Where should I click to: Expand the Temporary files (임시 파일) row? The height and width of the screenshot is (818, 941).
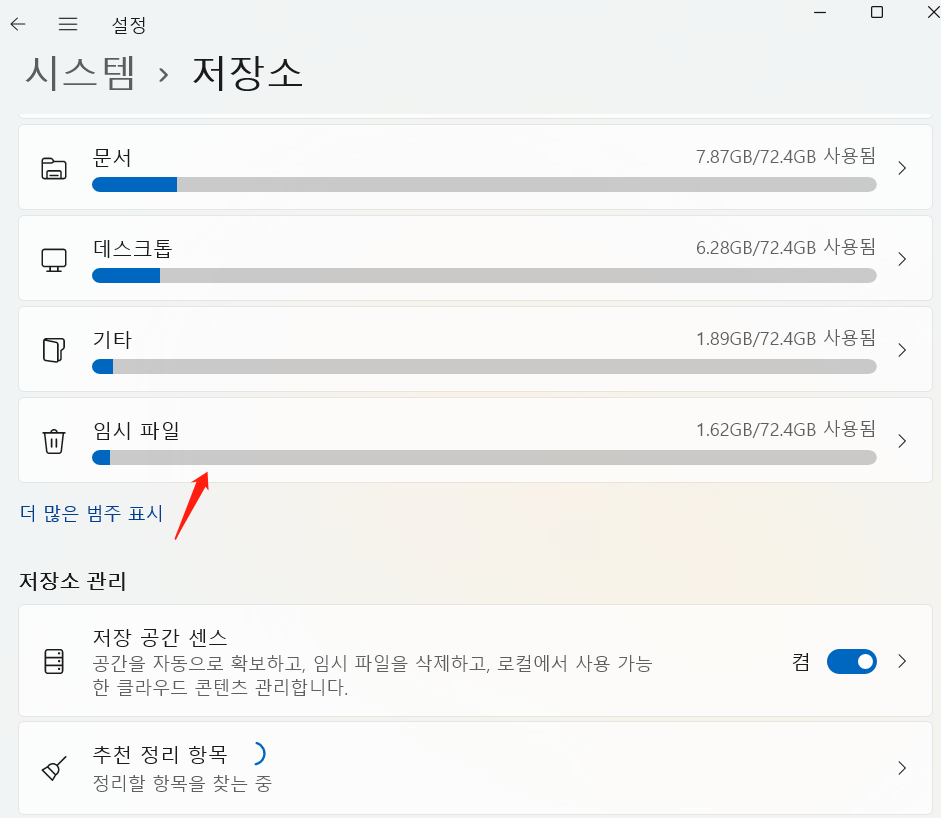[x=901, y=441]
